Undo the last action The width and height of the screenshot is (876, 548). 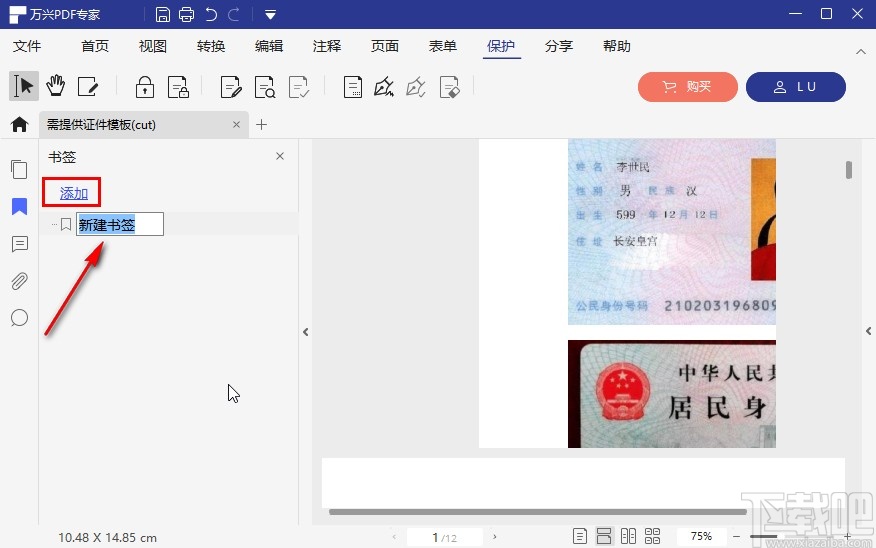pos(211,15)
